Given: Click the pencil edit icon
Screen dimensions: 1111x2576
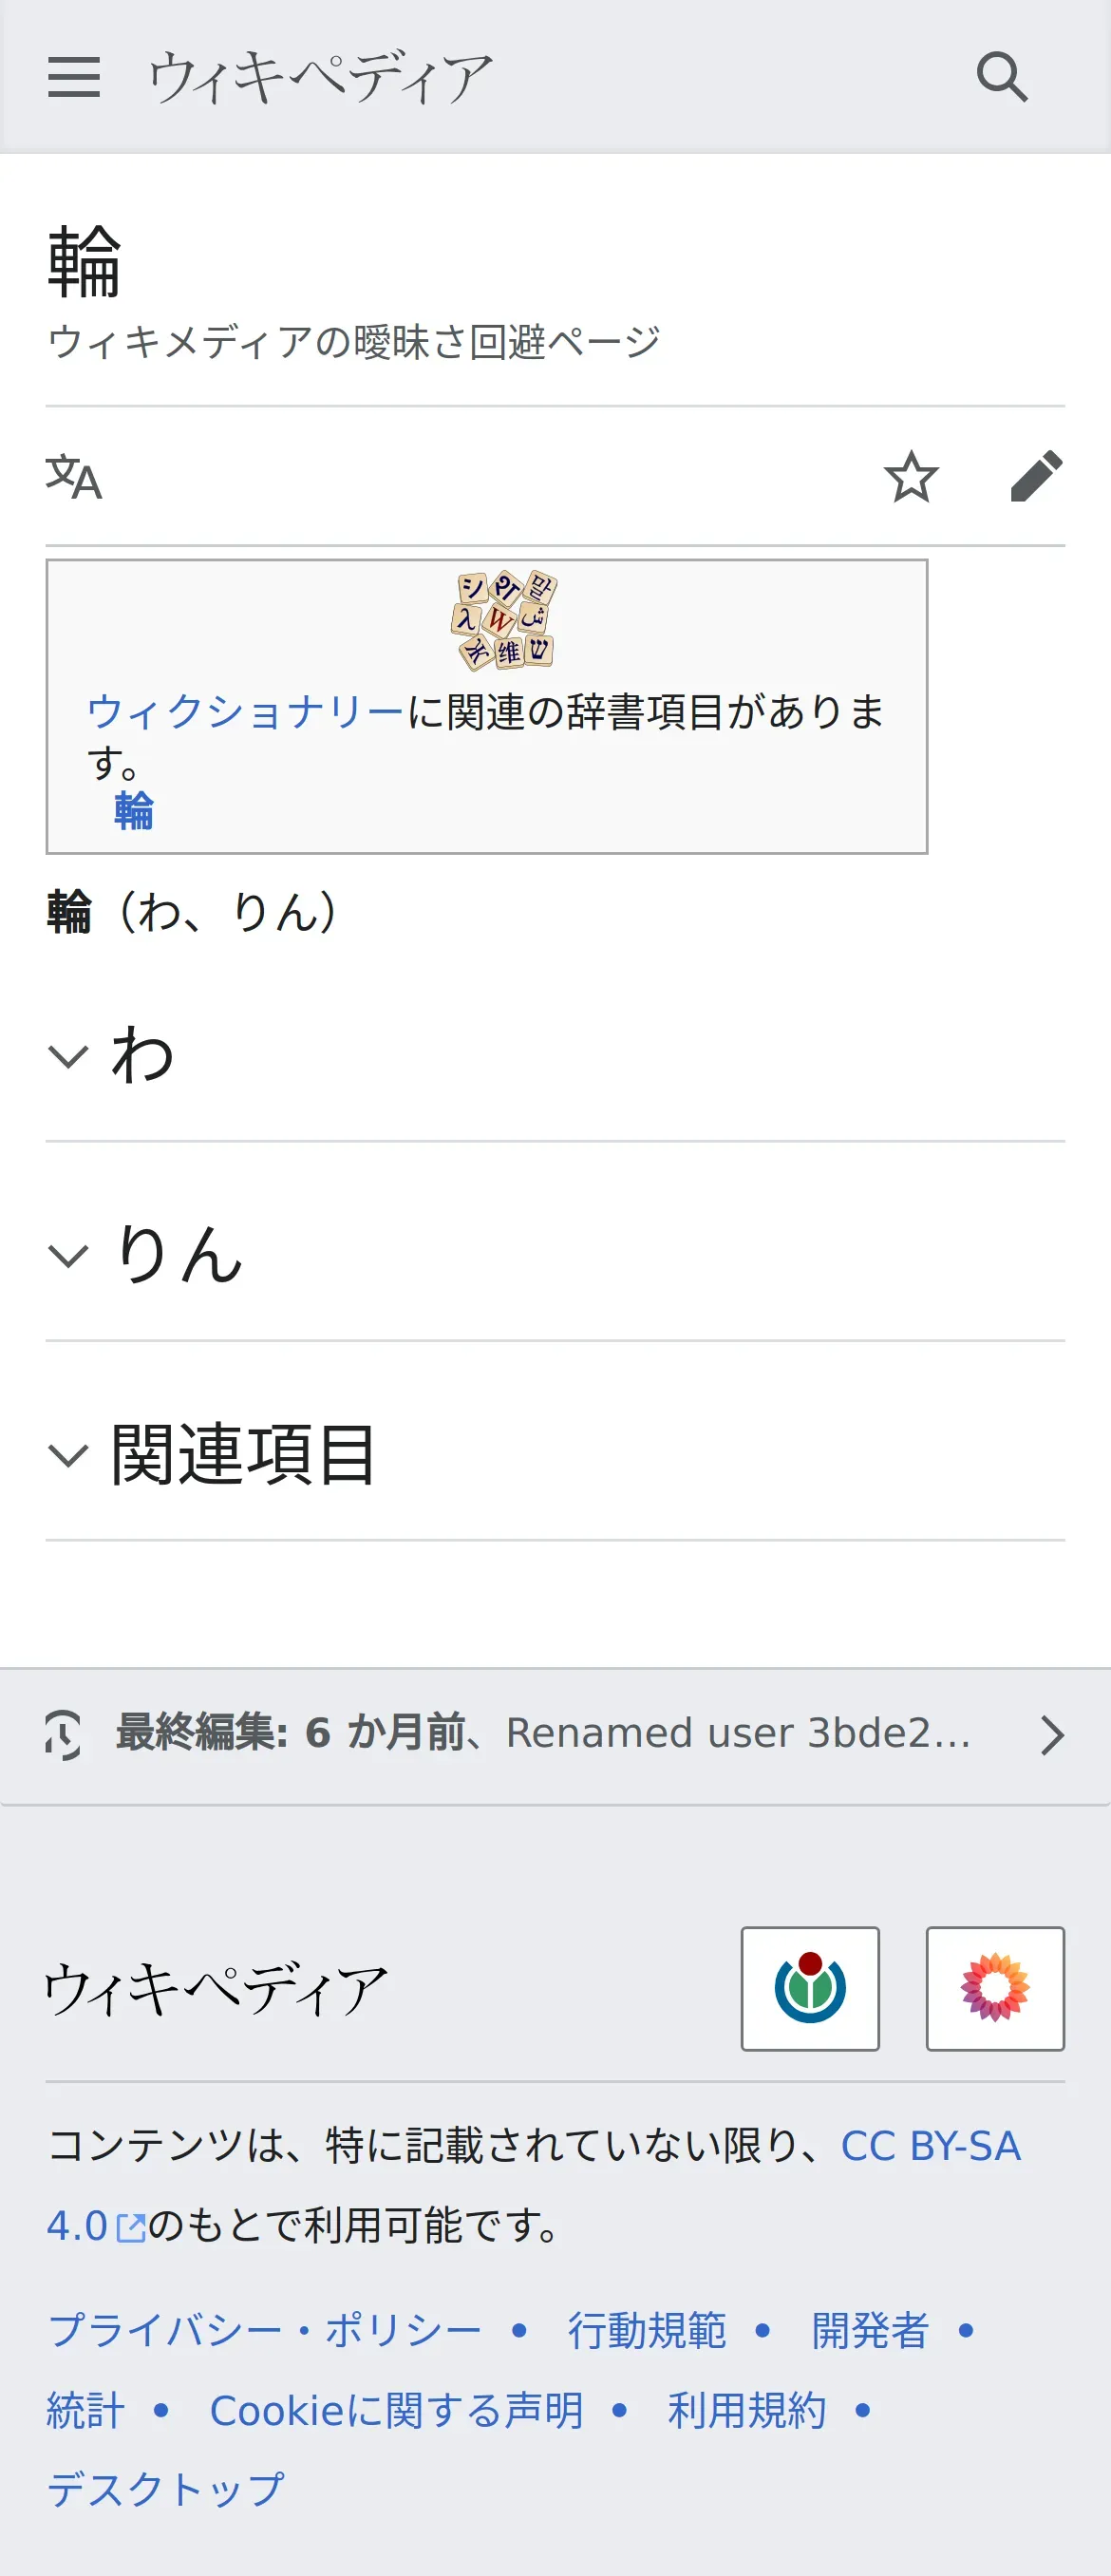Looking at the screenshot, I should tap(1036, 476).
